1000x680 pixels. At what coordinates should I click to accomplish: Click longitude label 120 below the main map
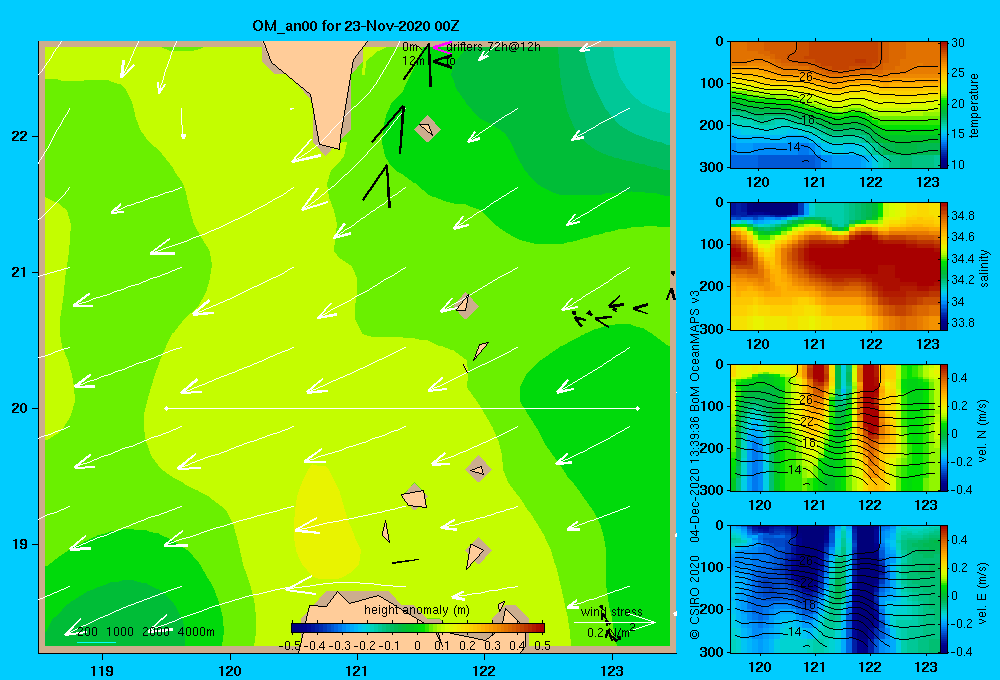[230, 670]
